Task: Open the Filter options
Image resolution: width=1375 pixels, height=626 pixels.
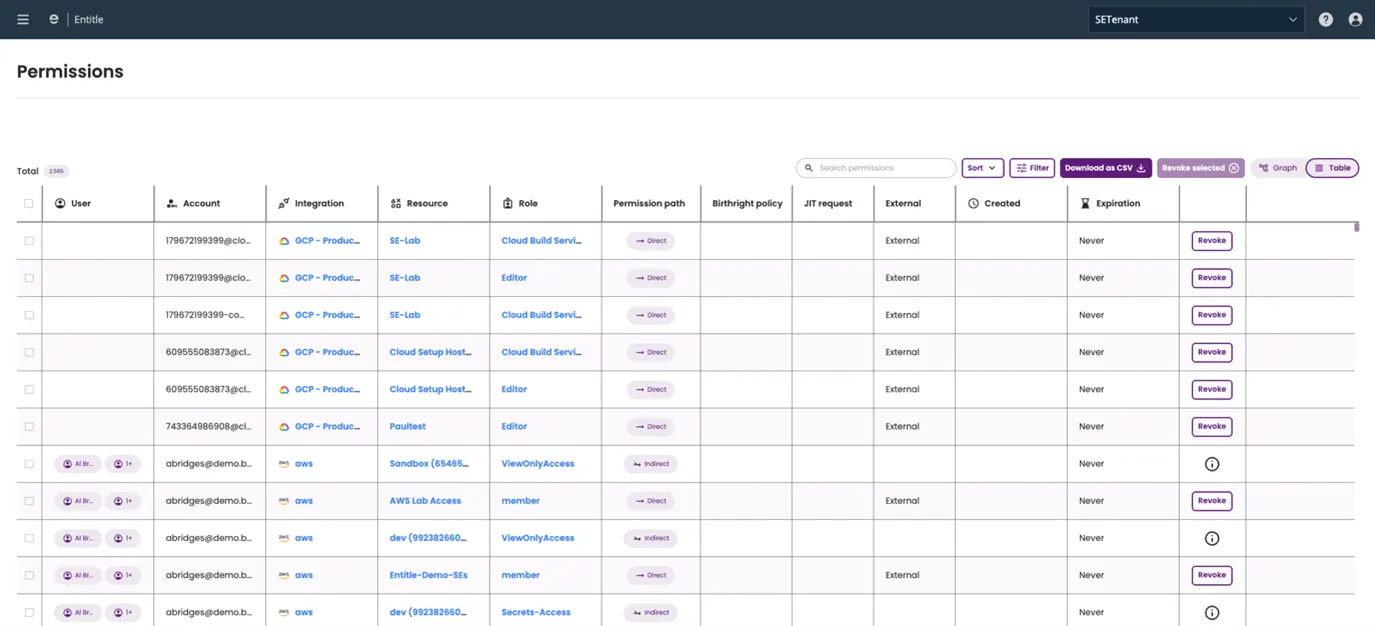Action: click(1032, 168)
